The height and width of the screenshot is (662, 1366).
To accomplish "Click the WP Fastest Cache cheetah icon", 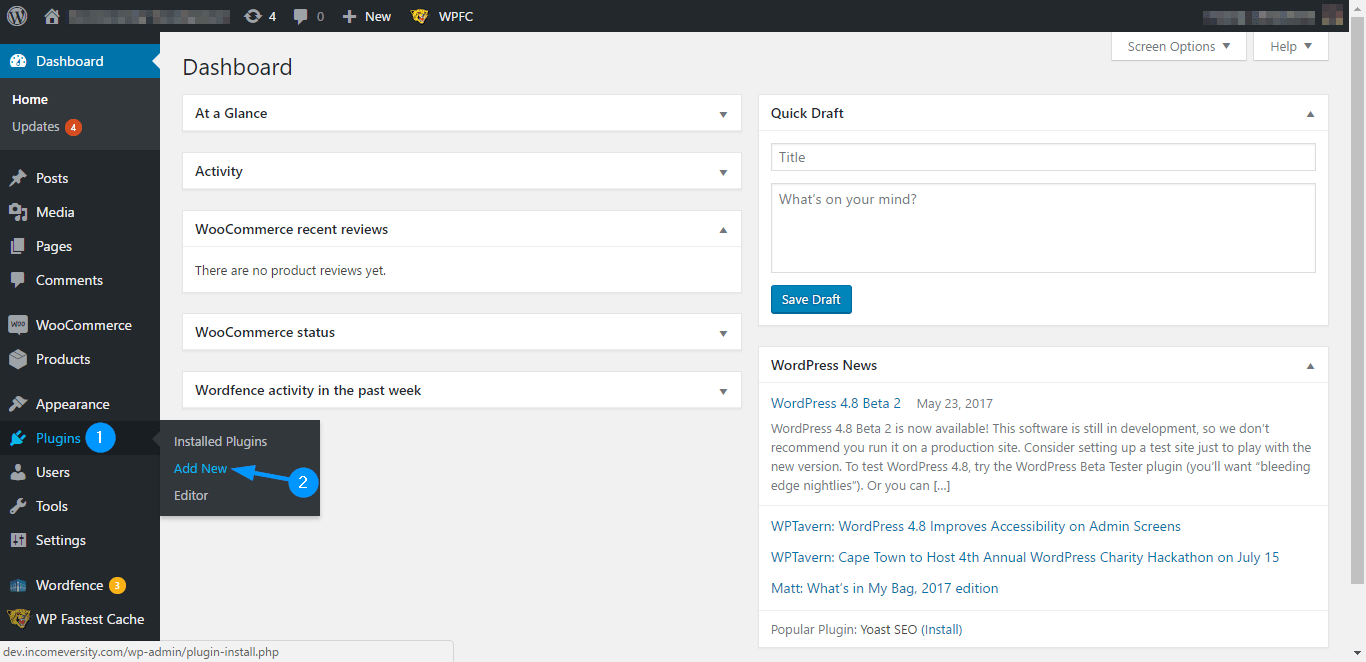I will pos(18,619).
